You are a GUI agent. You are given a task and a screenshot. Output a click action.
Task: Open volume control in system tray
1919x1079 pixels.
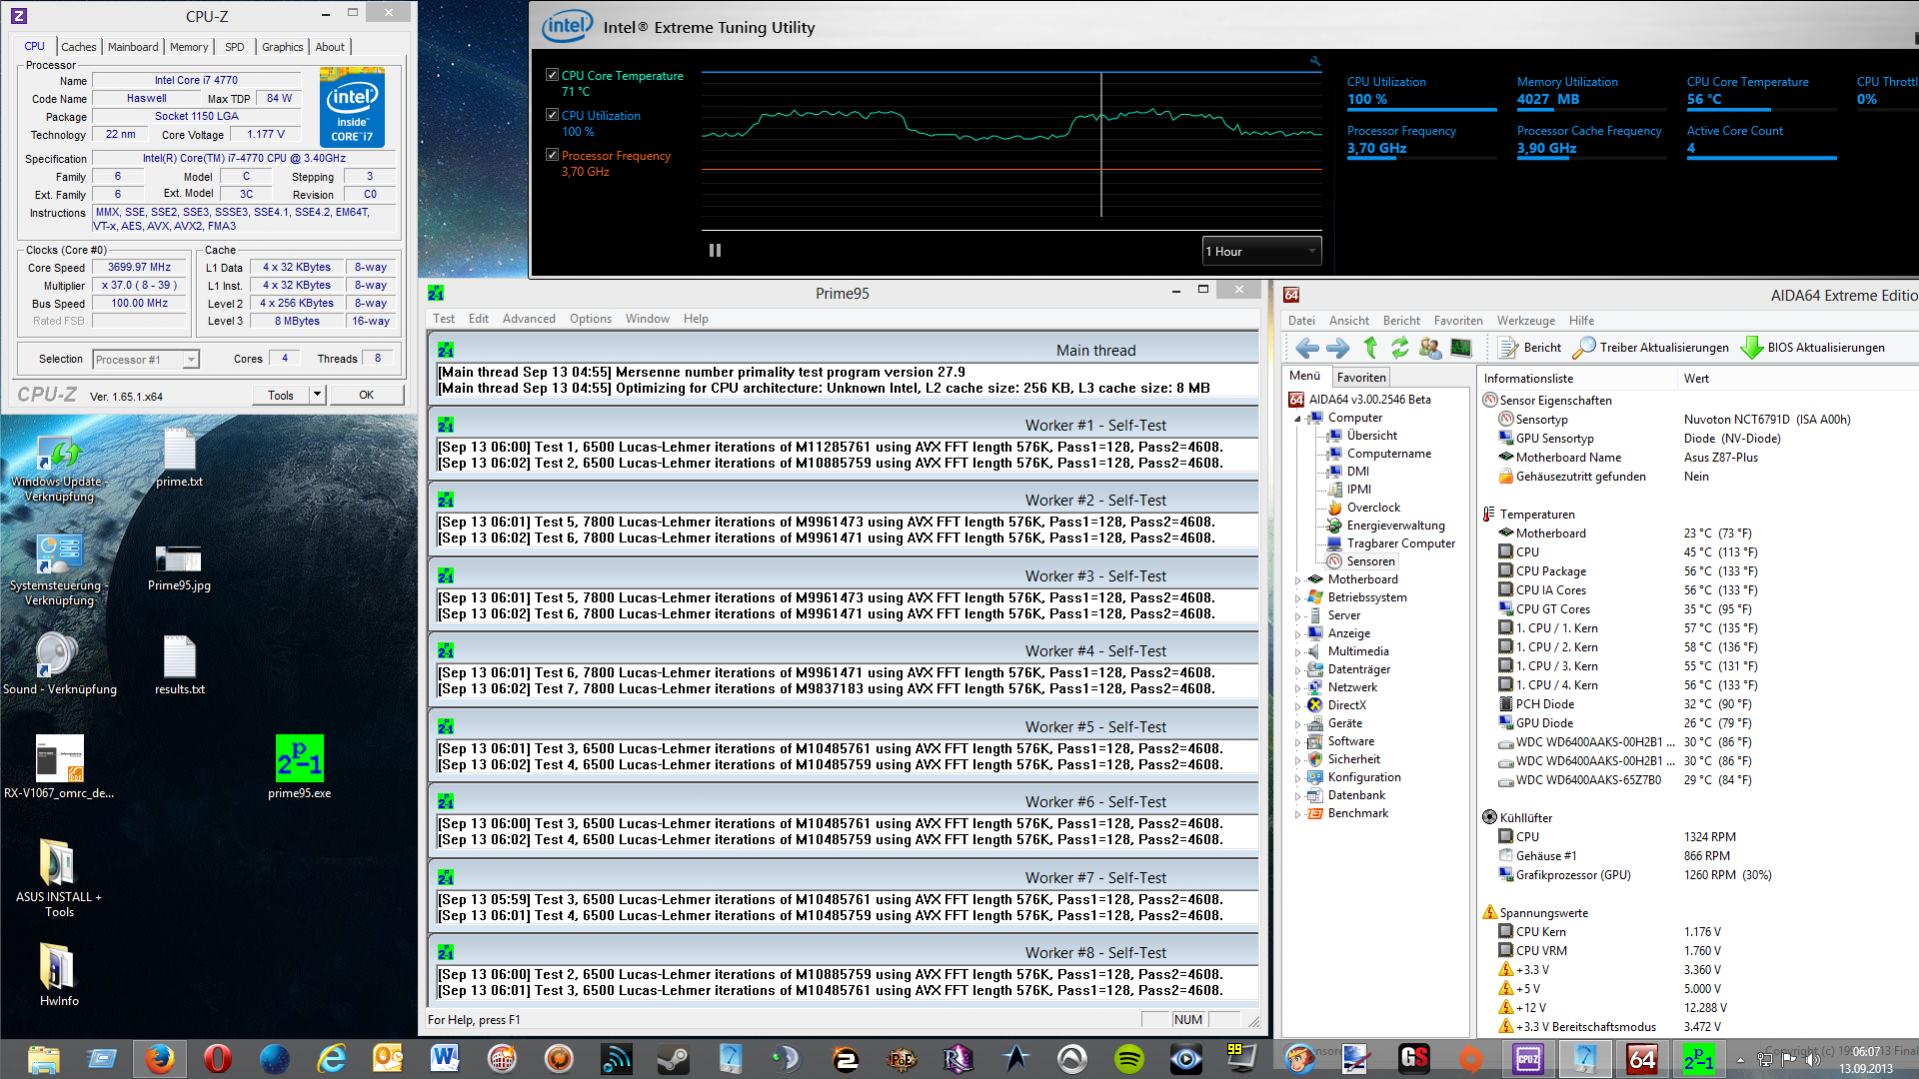(x=1812, y=1059)
